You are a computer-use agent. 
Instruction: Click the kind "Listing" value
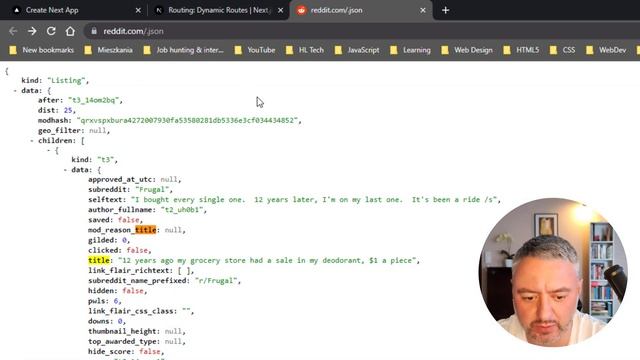pos(66,80)
